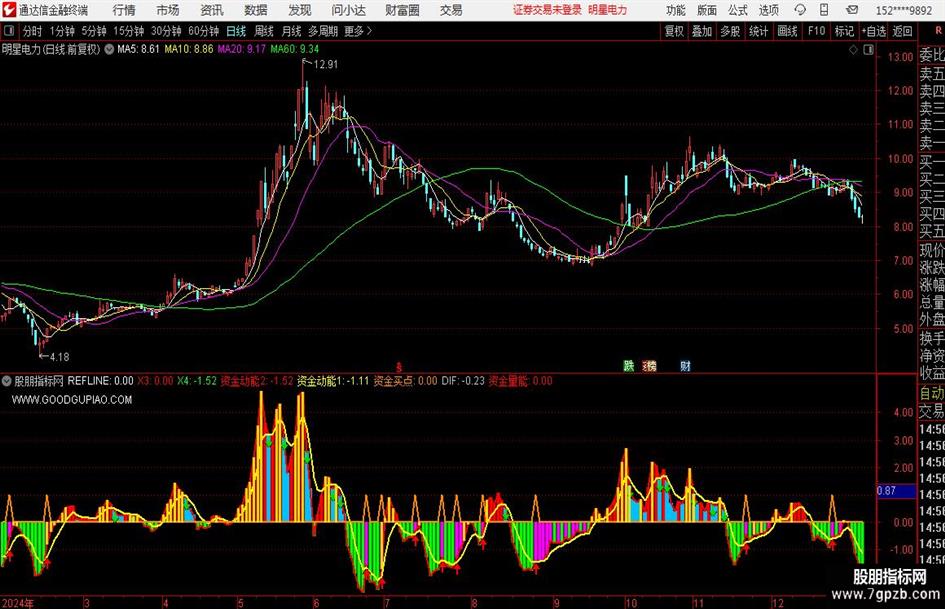Expand the 股朋指标网 indicator dropdown arrow
945x609 pixels.
coord(7,380)
